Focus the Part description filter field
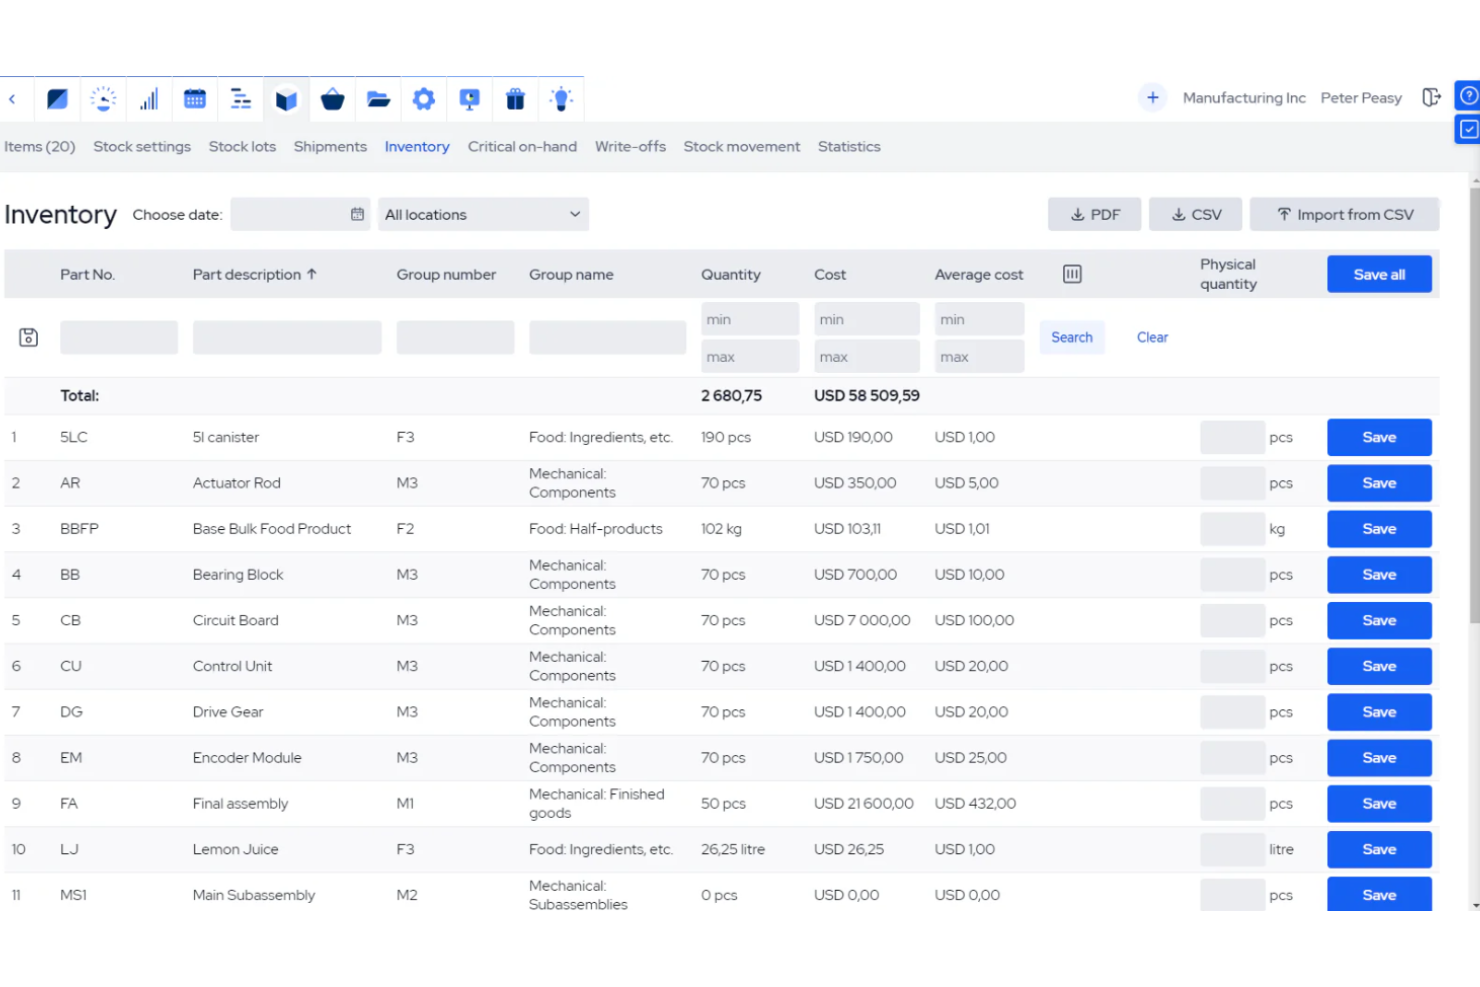Viewport: 1480px width, 987px height. [x=287, y=337]
